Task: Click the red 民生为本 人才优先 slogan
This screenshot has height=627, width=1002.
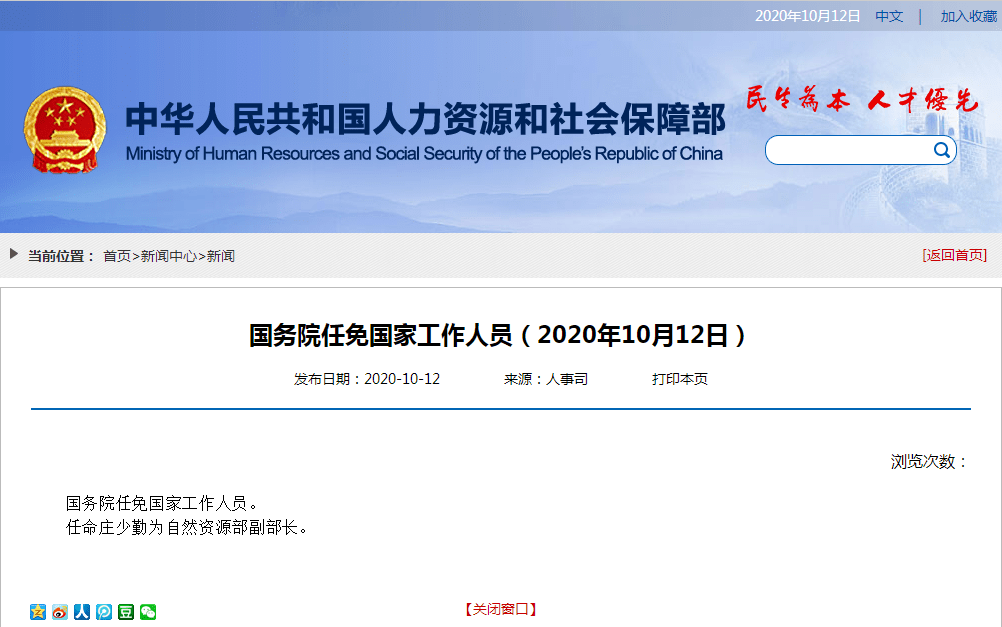Action: click(x=862, y=100)
